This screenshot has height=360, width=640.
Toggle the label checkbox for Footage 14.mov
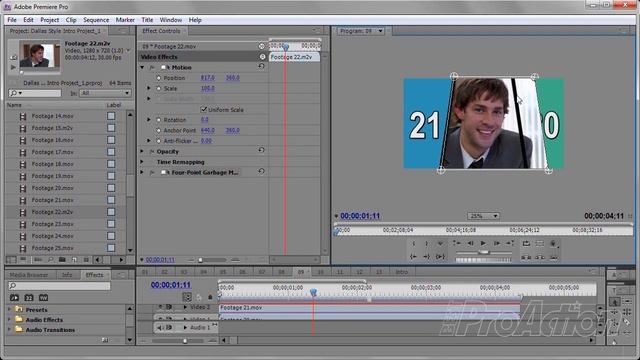tap(111, 116)
